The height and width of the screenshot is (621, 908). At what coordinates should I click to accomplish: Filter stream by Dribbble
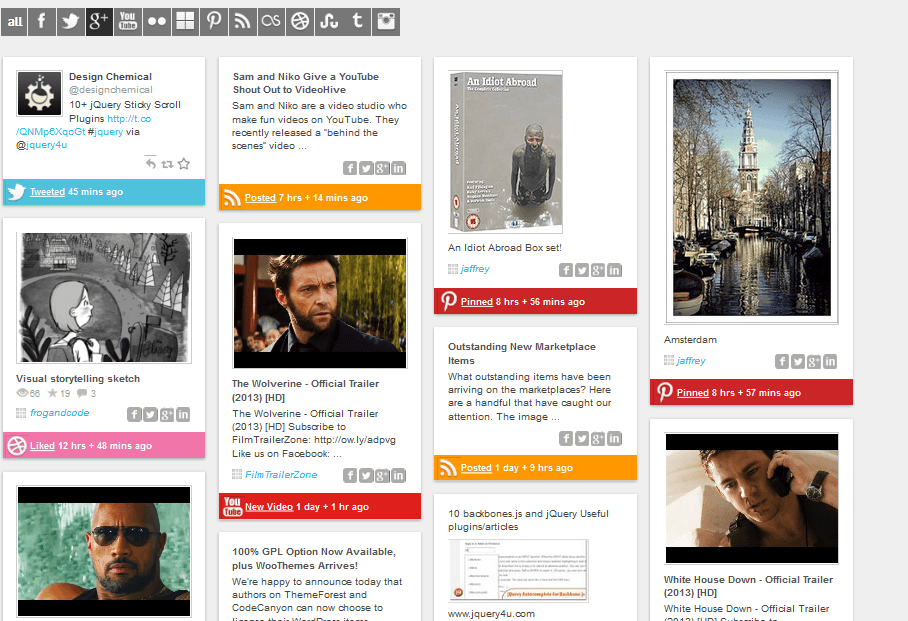tap(299, 22)
